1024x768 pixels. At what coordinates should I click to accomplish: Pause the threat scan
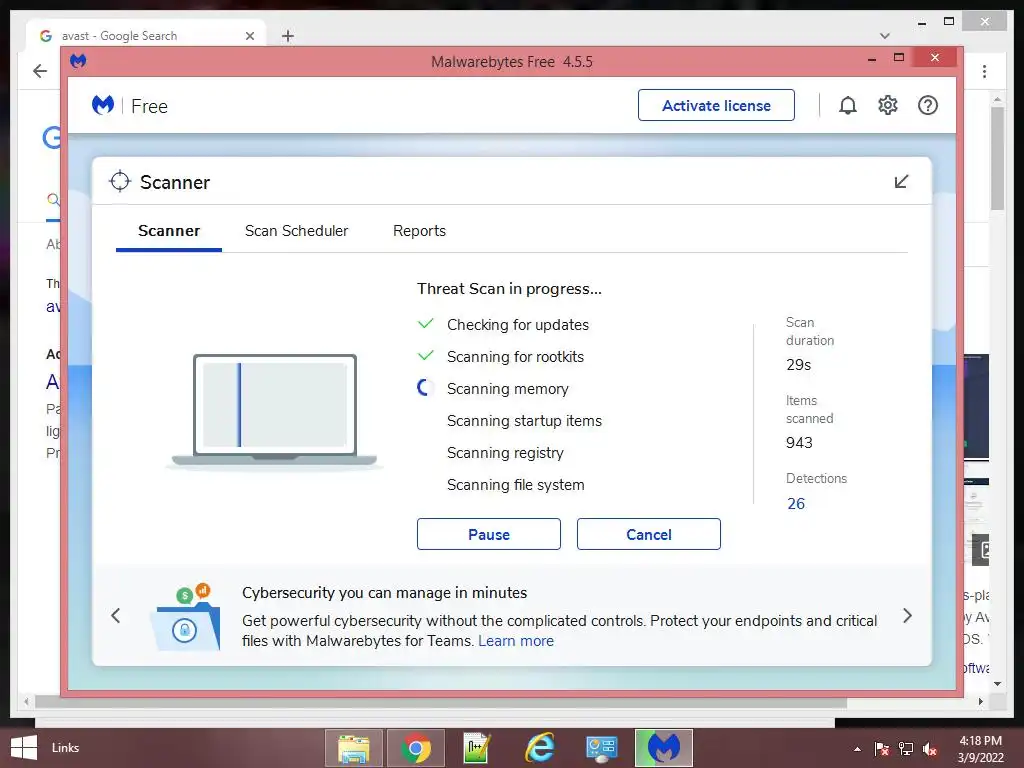[x=488, y=534]
